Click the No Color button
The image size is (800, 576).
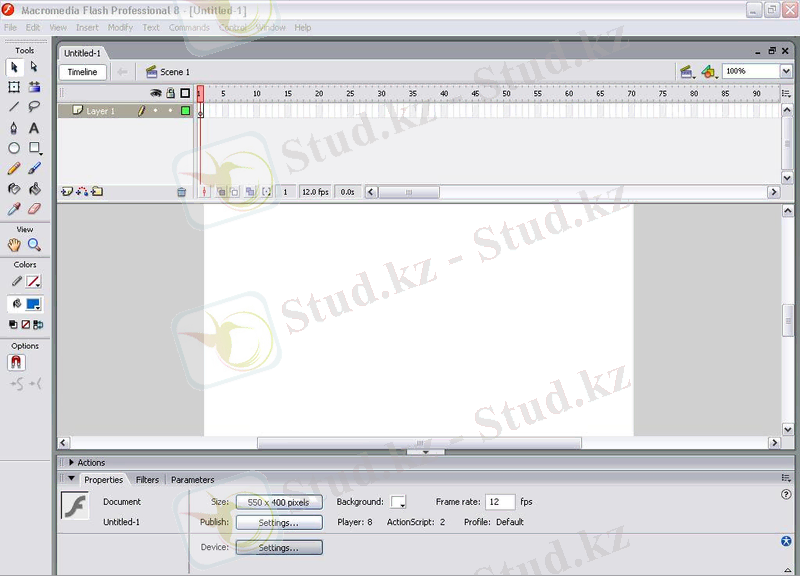pyautogui.click(x=26, y=324)
